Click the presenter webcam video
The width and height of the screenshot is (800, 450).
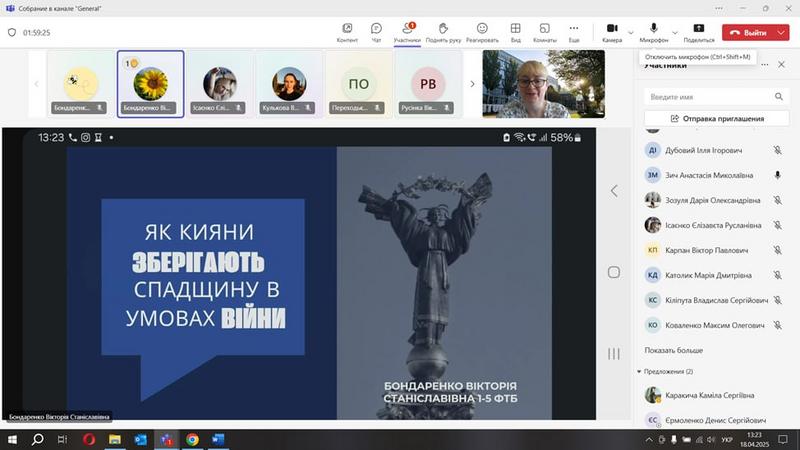(544, 84)
